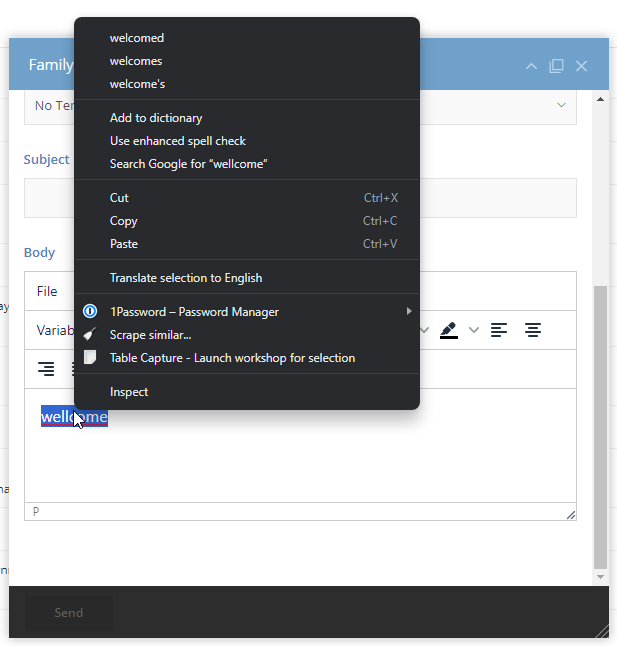This screenshot has height=646, width=617.
Task: Select Copy from the context menu
Action: [x=247, y=221]
